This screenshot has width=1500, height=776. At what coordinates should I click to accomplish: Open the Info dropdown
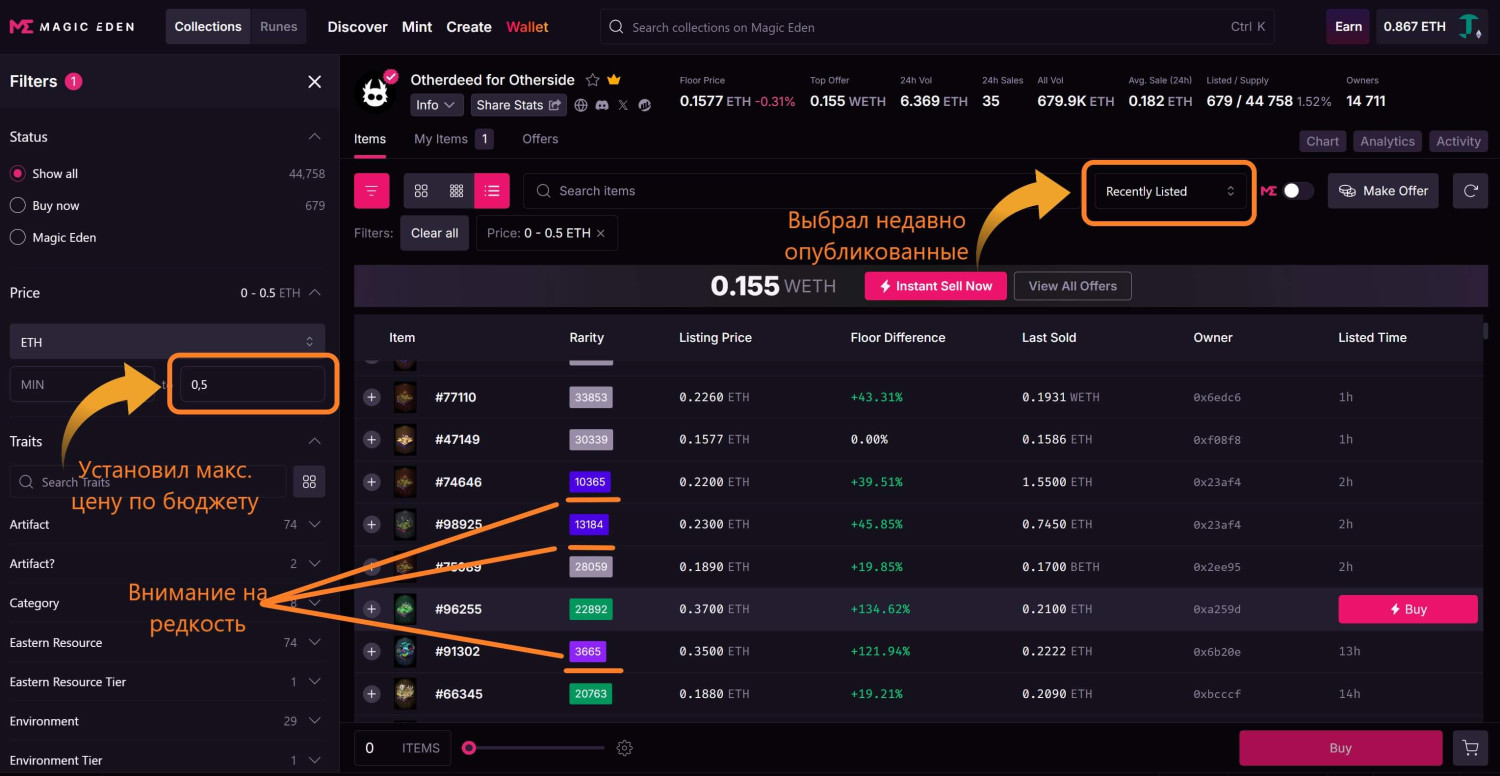(x=436, y=105)
